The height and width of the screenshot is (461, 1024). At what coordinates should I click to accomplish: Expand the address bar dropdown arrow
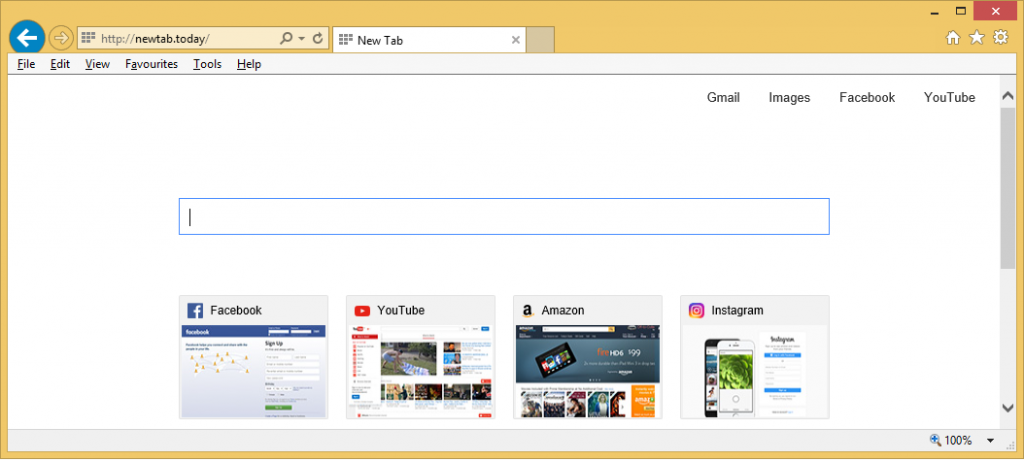(301, 39)
